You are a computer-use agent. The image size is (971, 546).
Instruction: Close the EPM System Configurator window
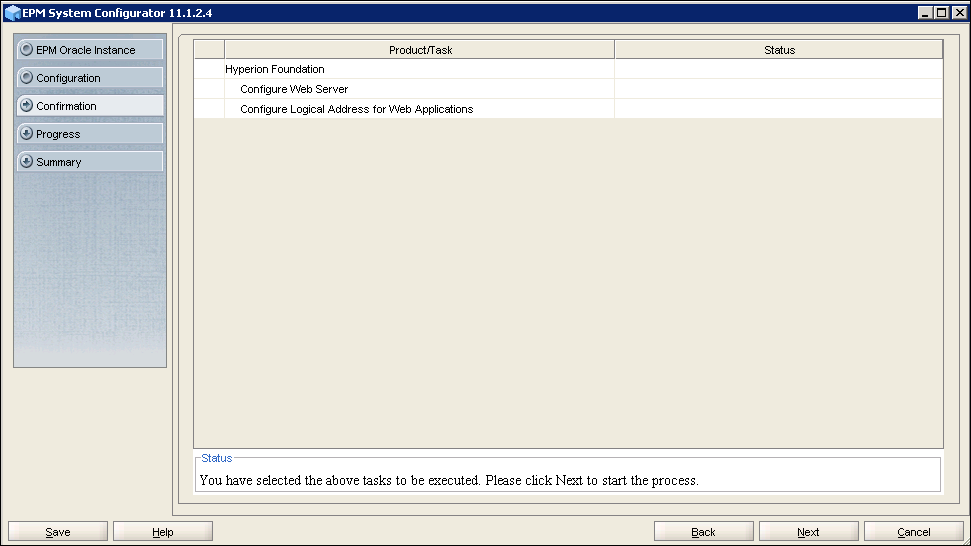(x=959, y=12)
